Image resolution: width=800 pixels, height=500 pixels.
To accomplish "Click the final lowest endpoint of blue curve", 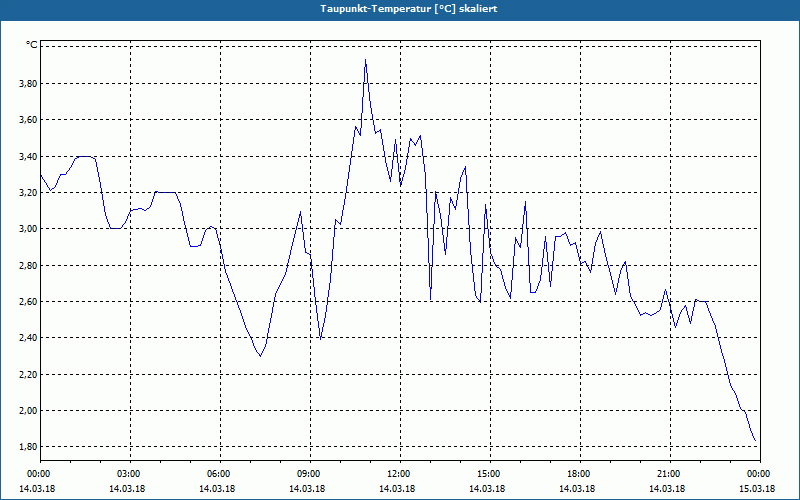I will (755, 441).
